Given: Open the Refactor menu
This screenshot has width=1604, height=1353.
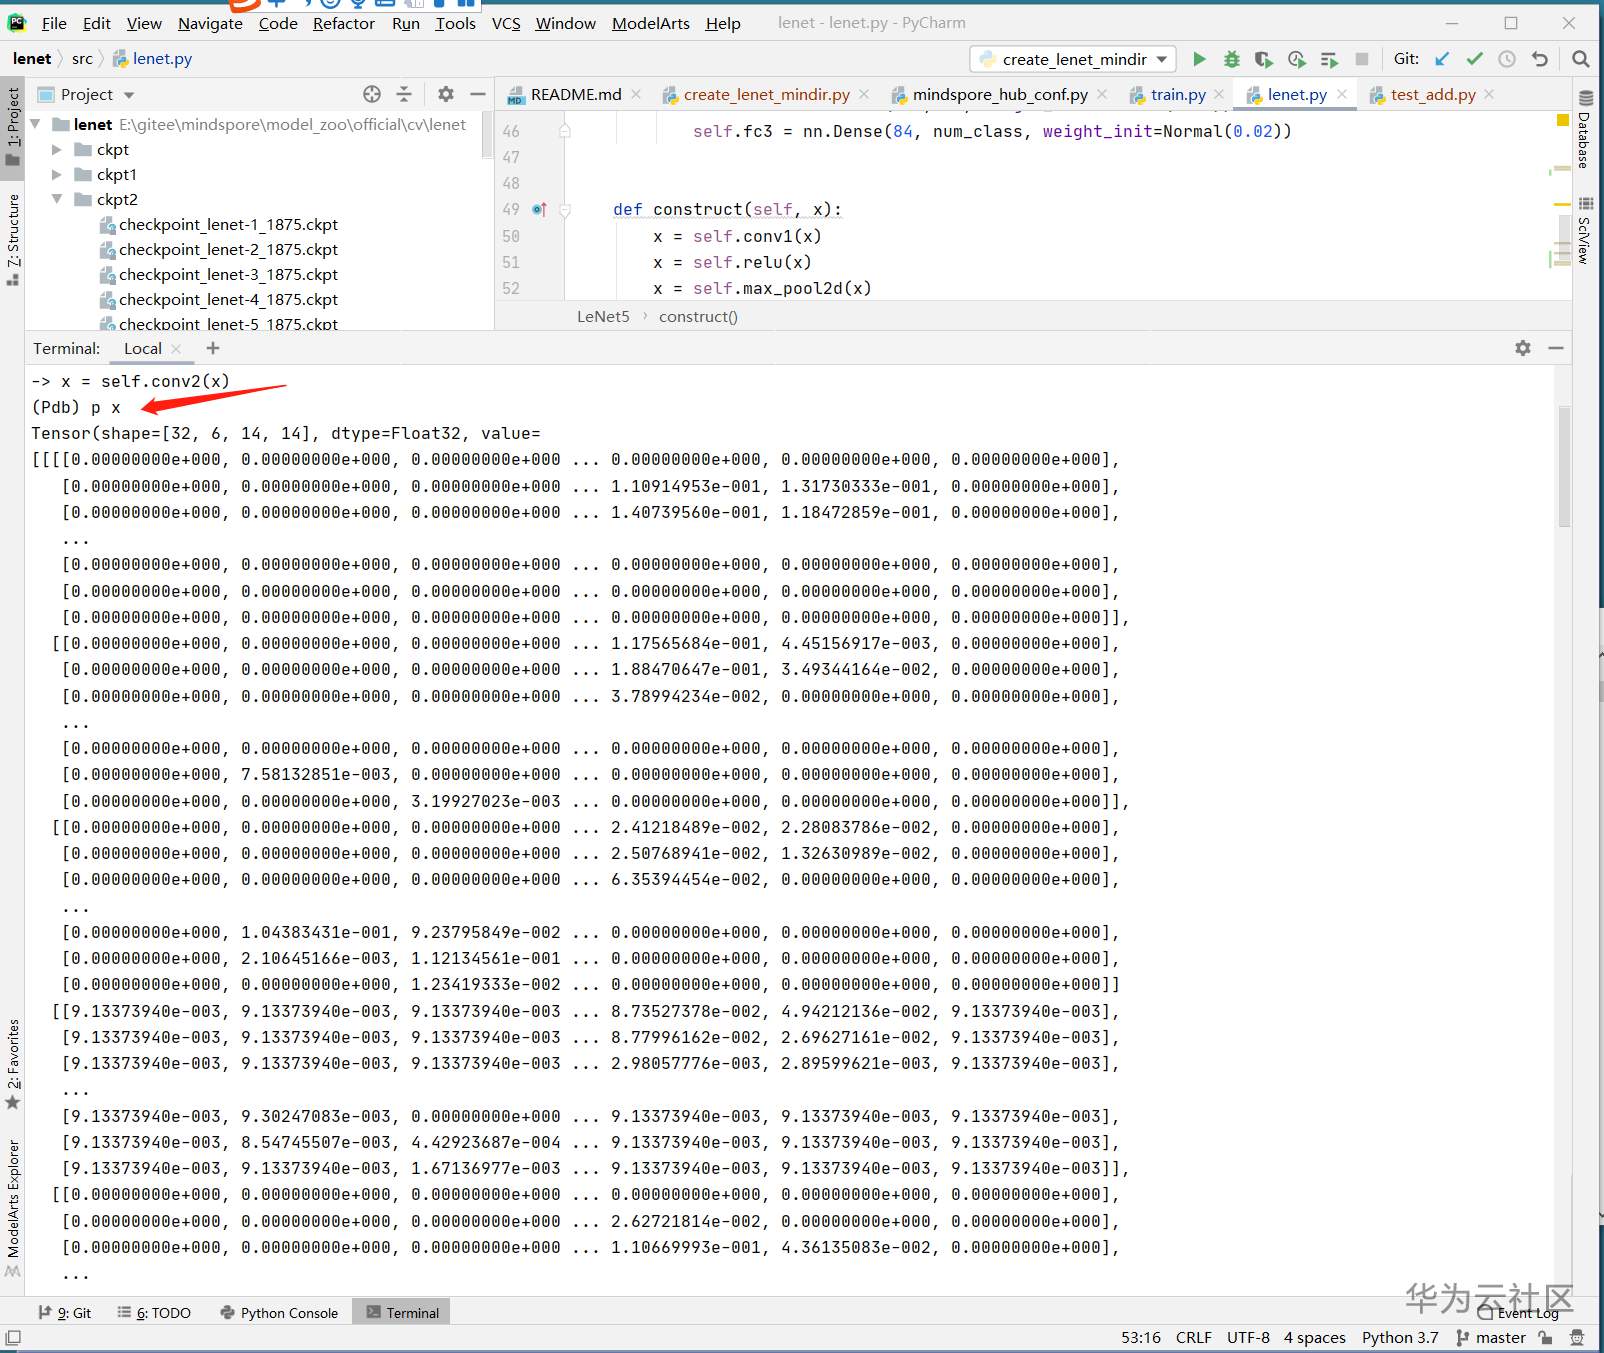Looking at the screenshot, I should tap(344, 23).
